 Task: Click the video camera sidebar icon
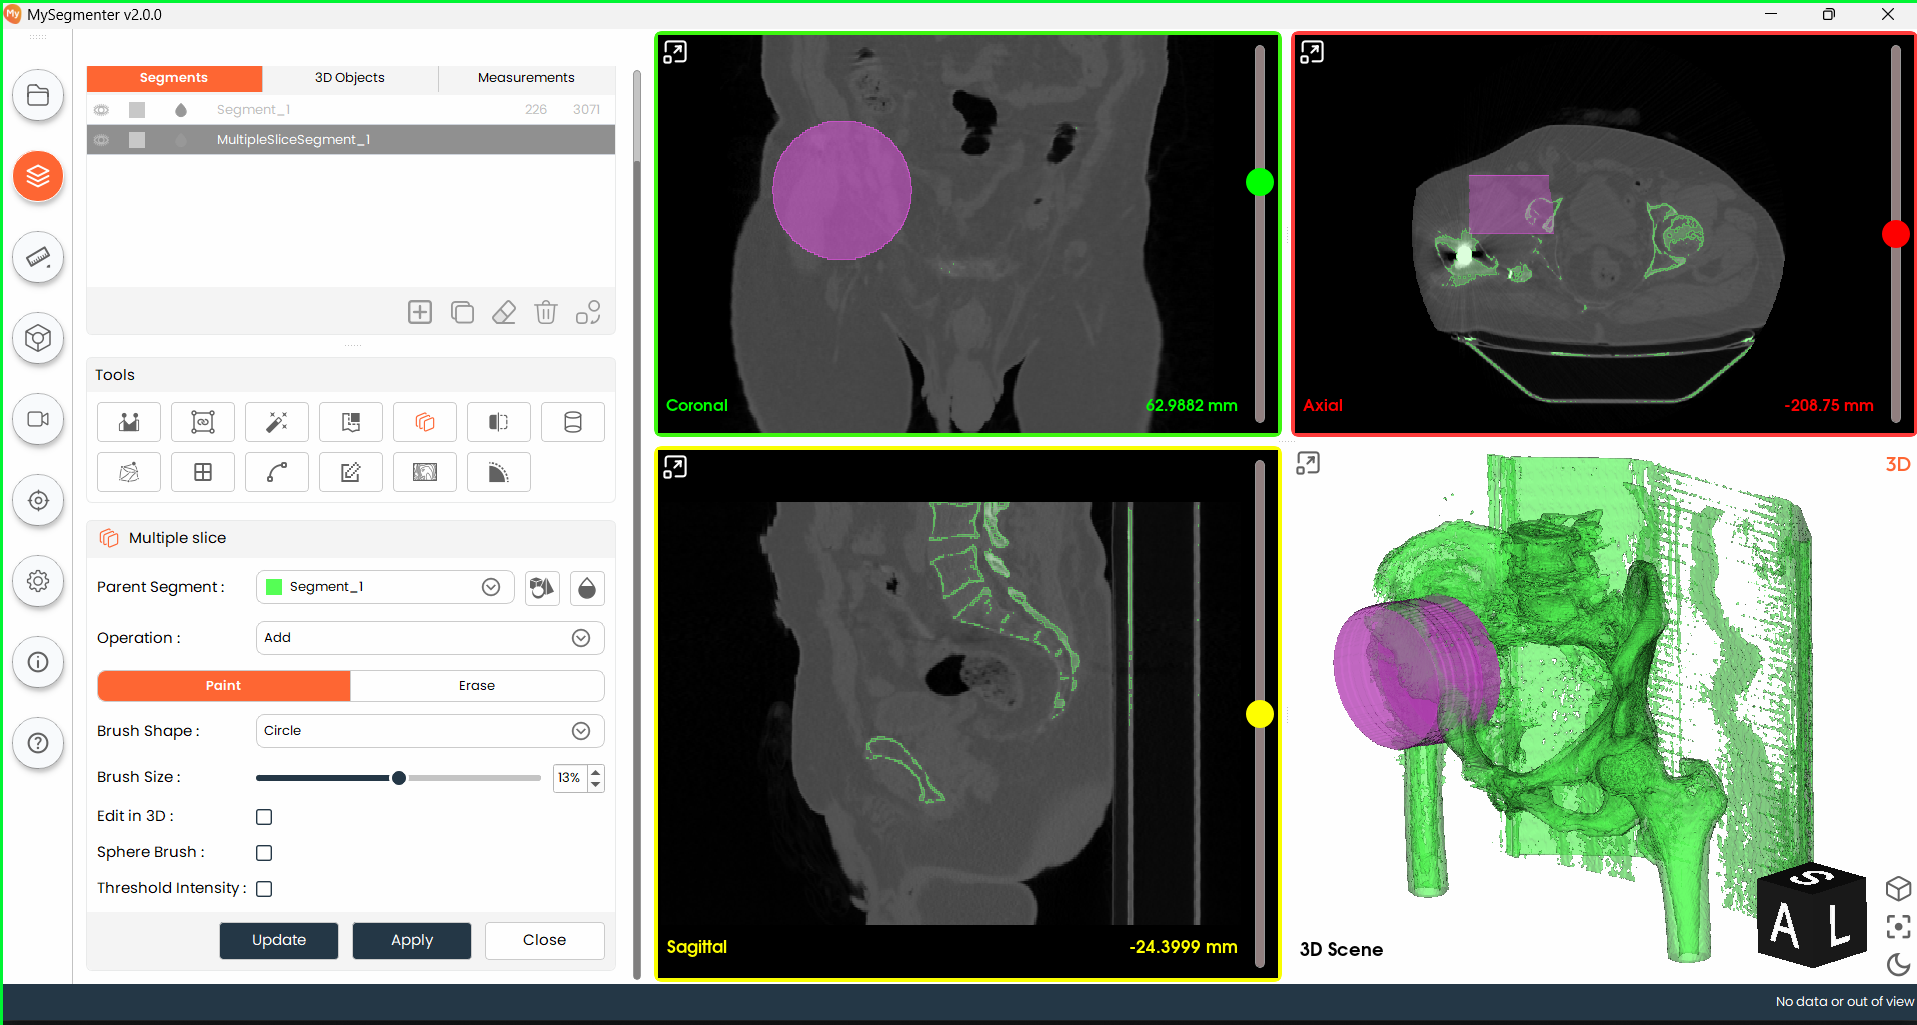[x=38, y=420]
